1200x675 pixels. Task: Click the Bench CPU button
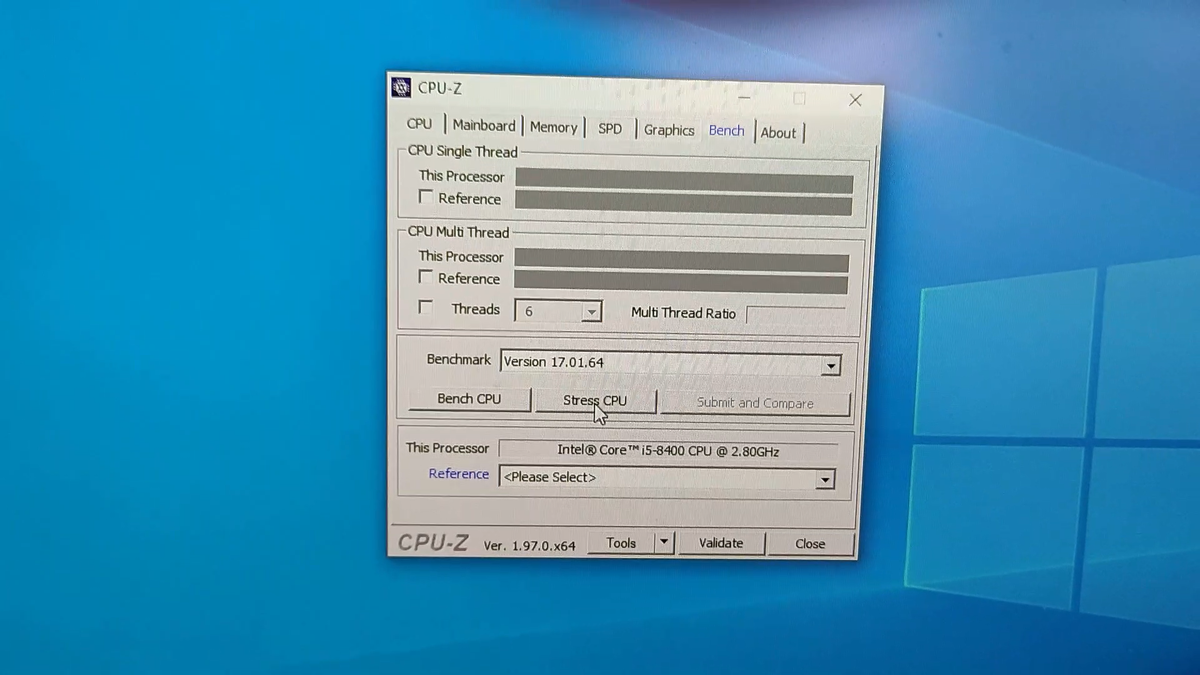click(469, 399)
